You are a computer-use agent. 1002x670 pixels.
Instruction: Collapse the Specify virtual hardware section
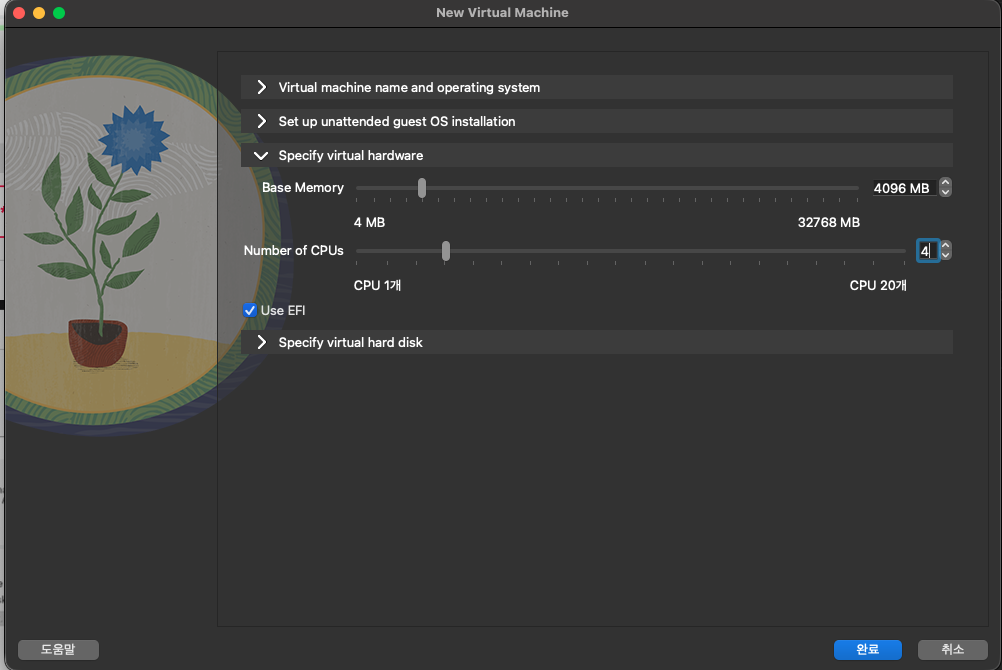596,155
